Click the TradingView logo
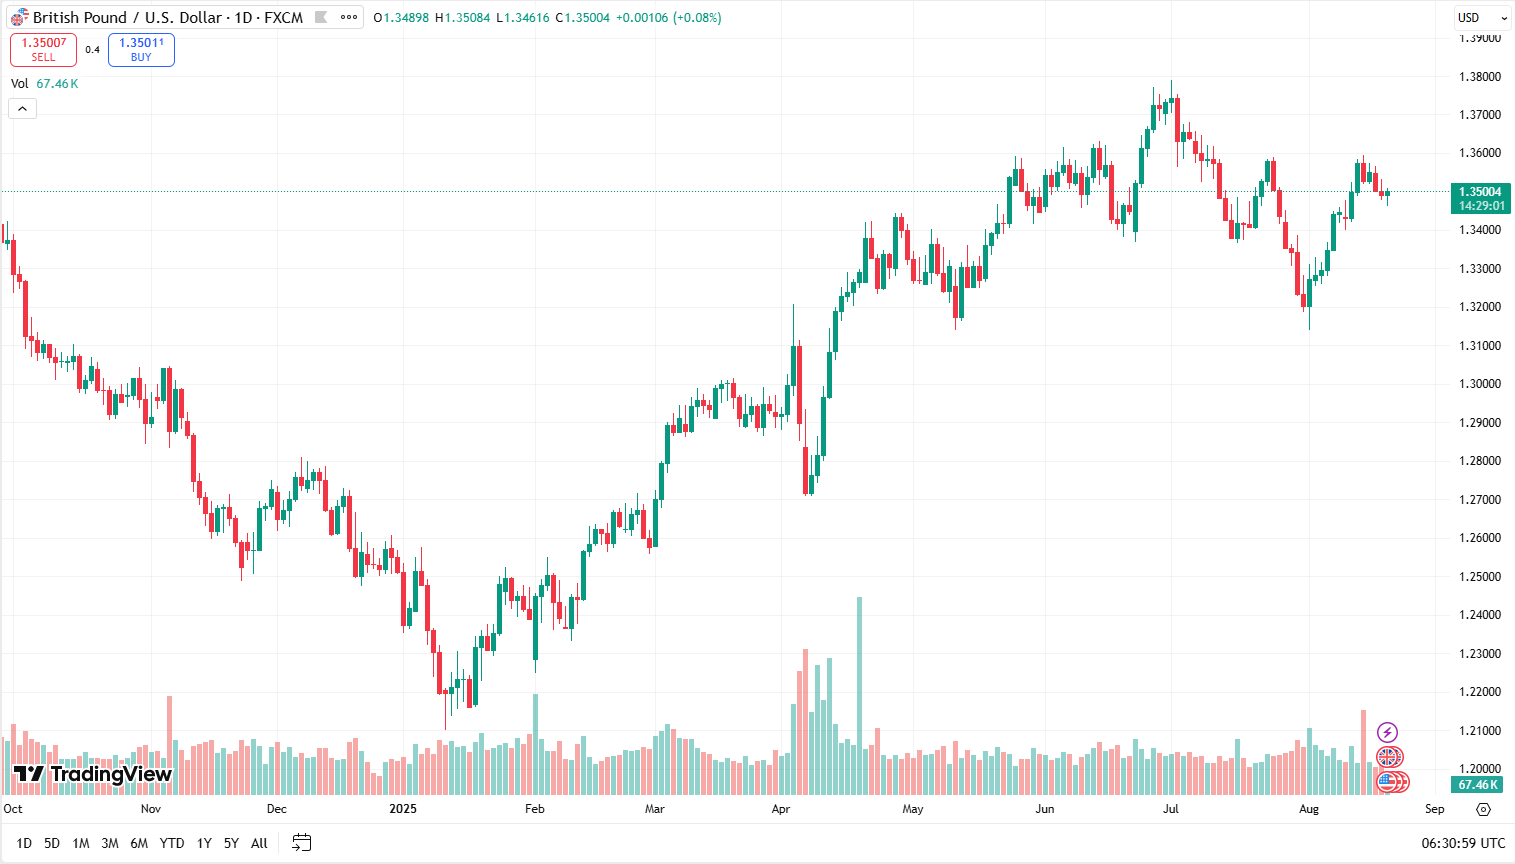The image size is (1515, 864). [x=93, y=774]
